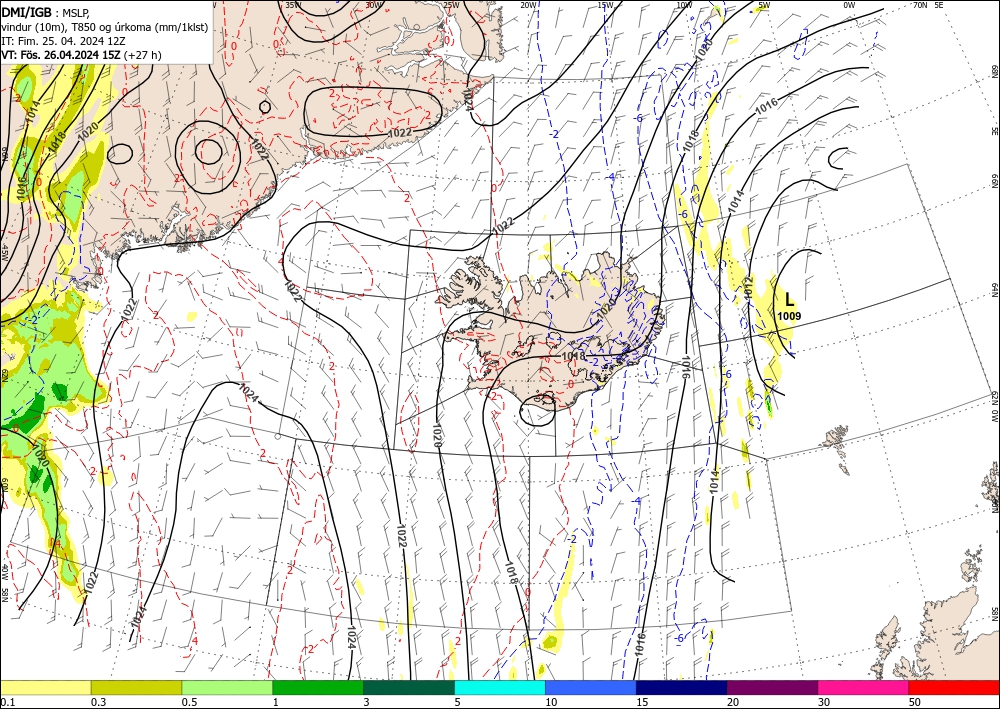Image resolution: width=1000 pixels, height=709 pixels.
Task: Click the legend value '50'
Action: (x=915, y=702)
